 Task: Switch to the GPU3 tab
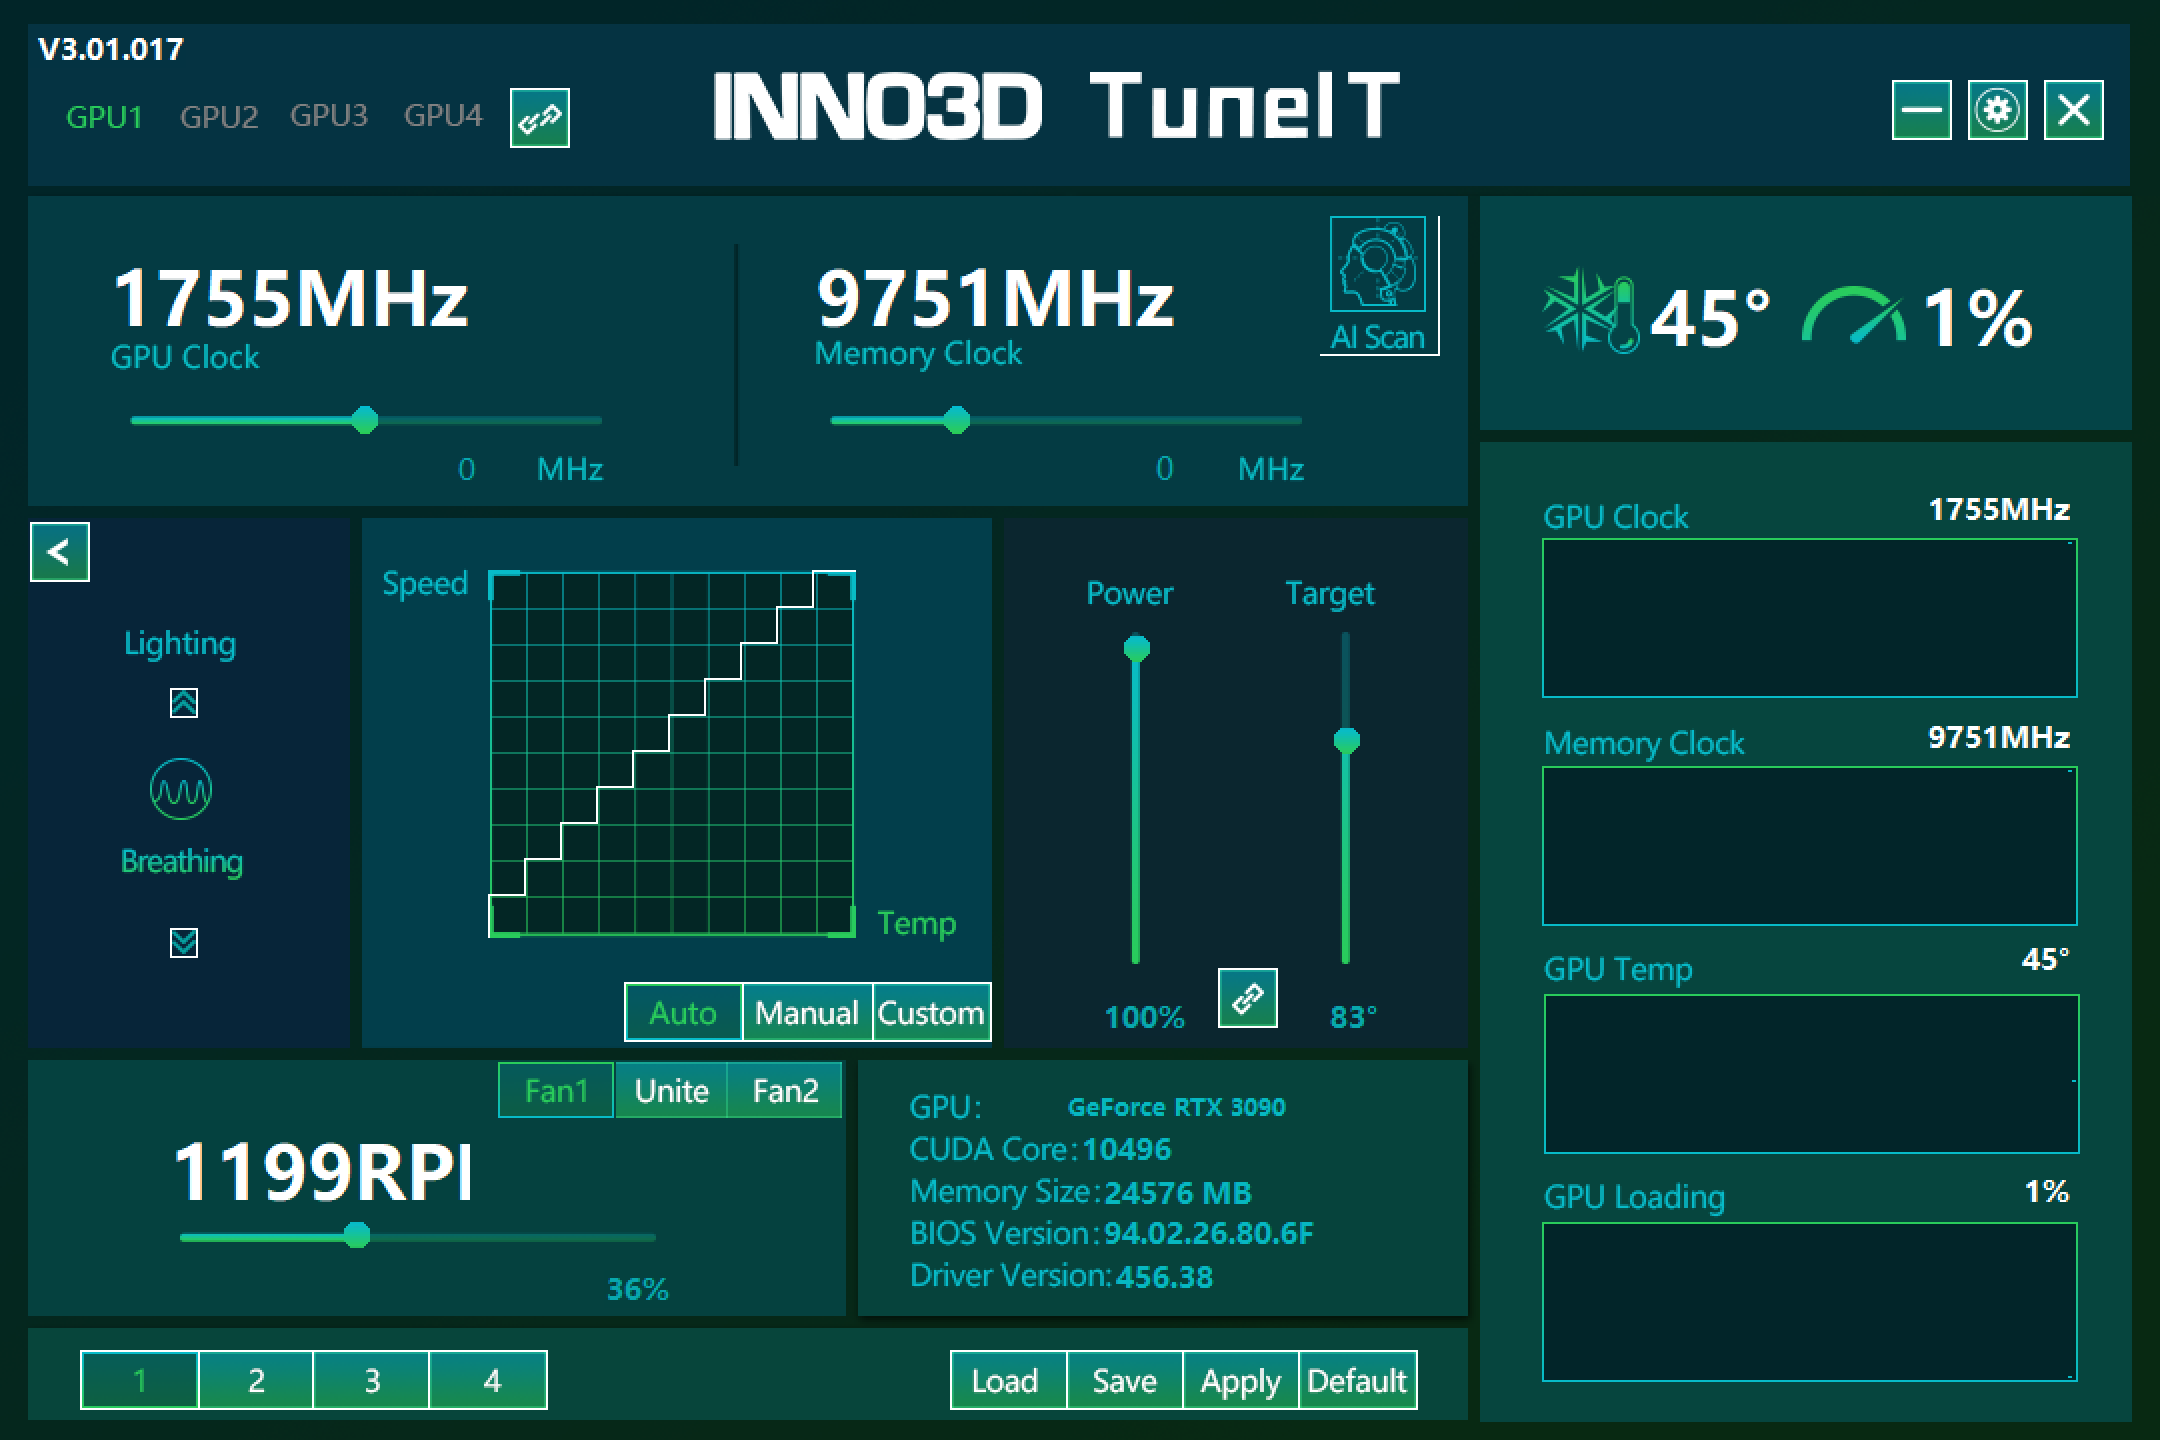coord(329,116)
